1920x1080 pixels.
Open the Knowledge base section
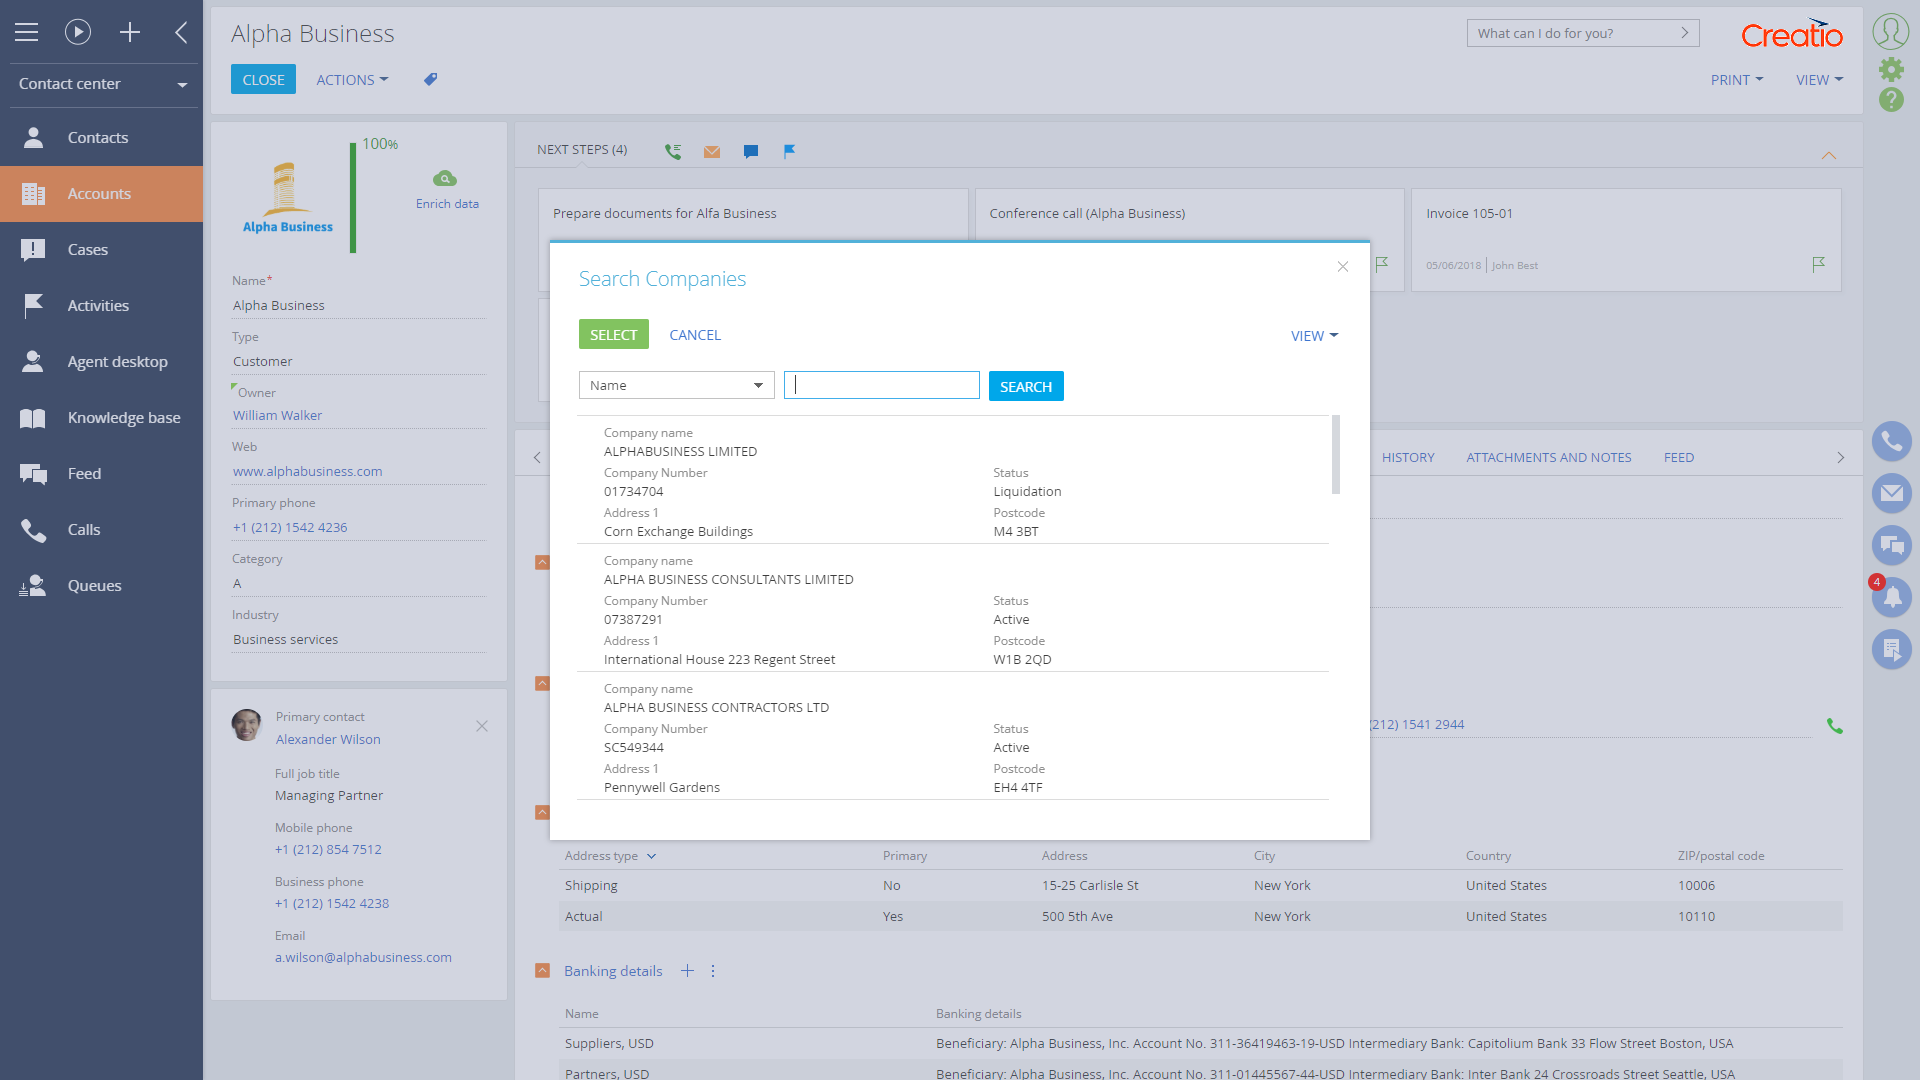(101, 418)
